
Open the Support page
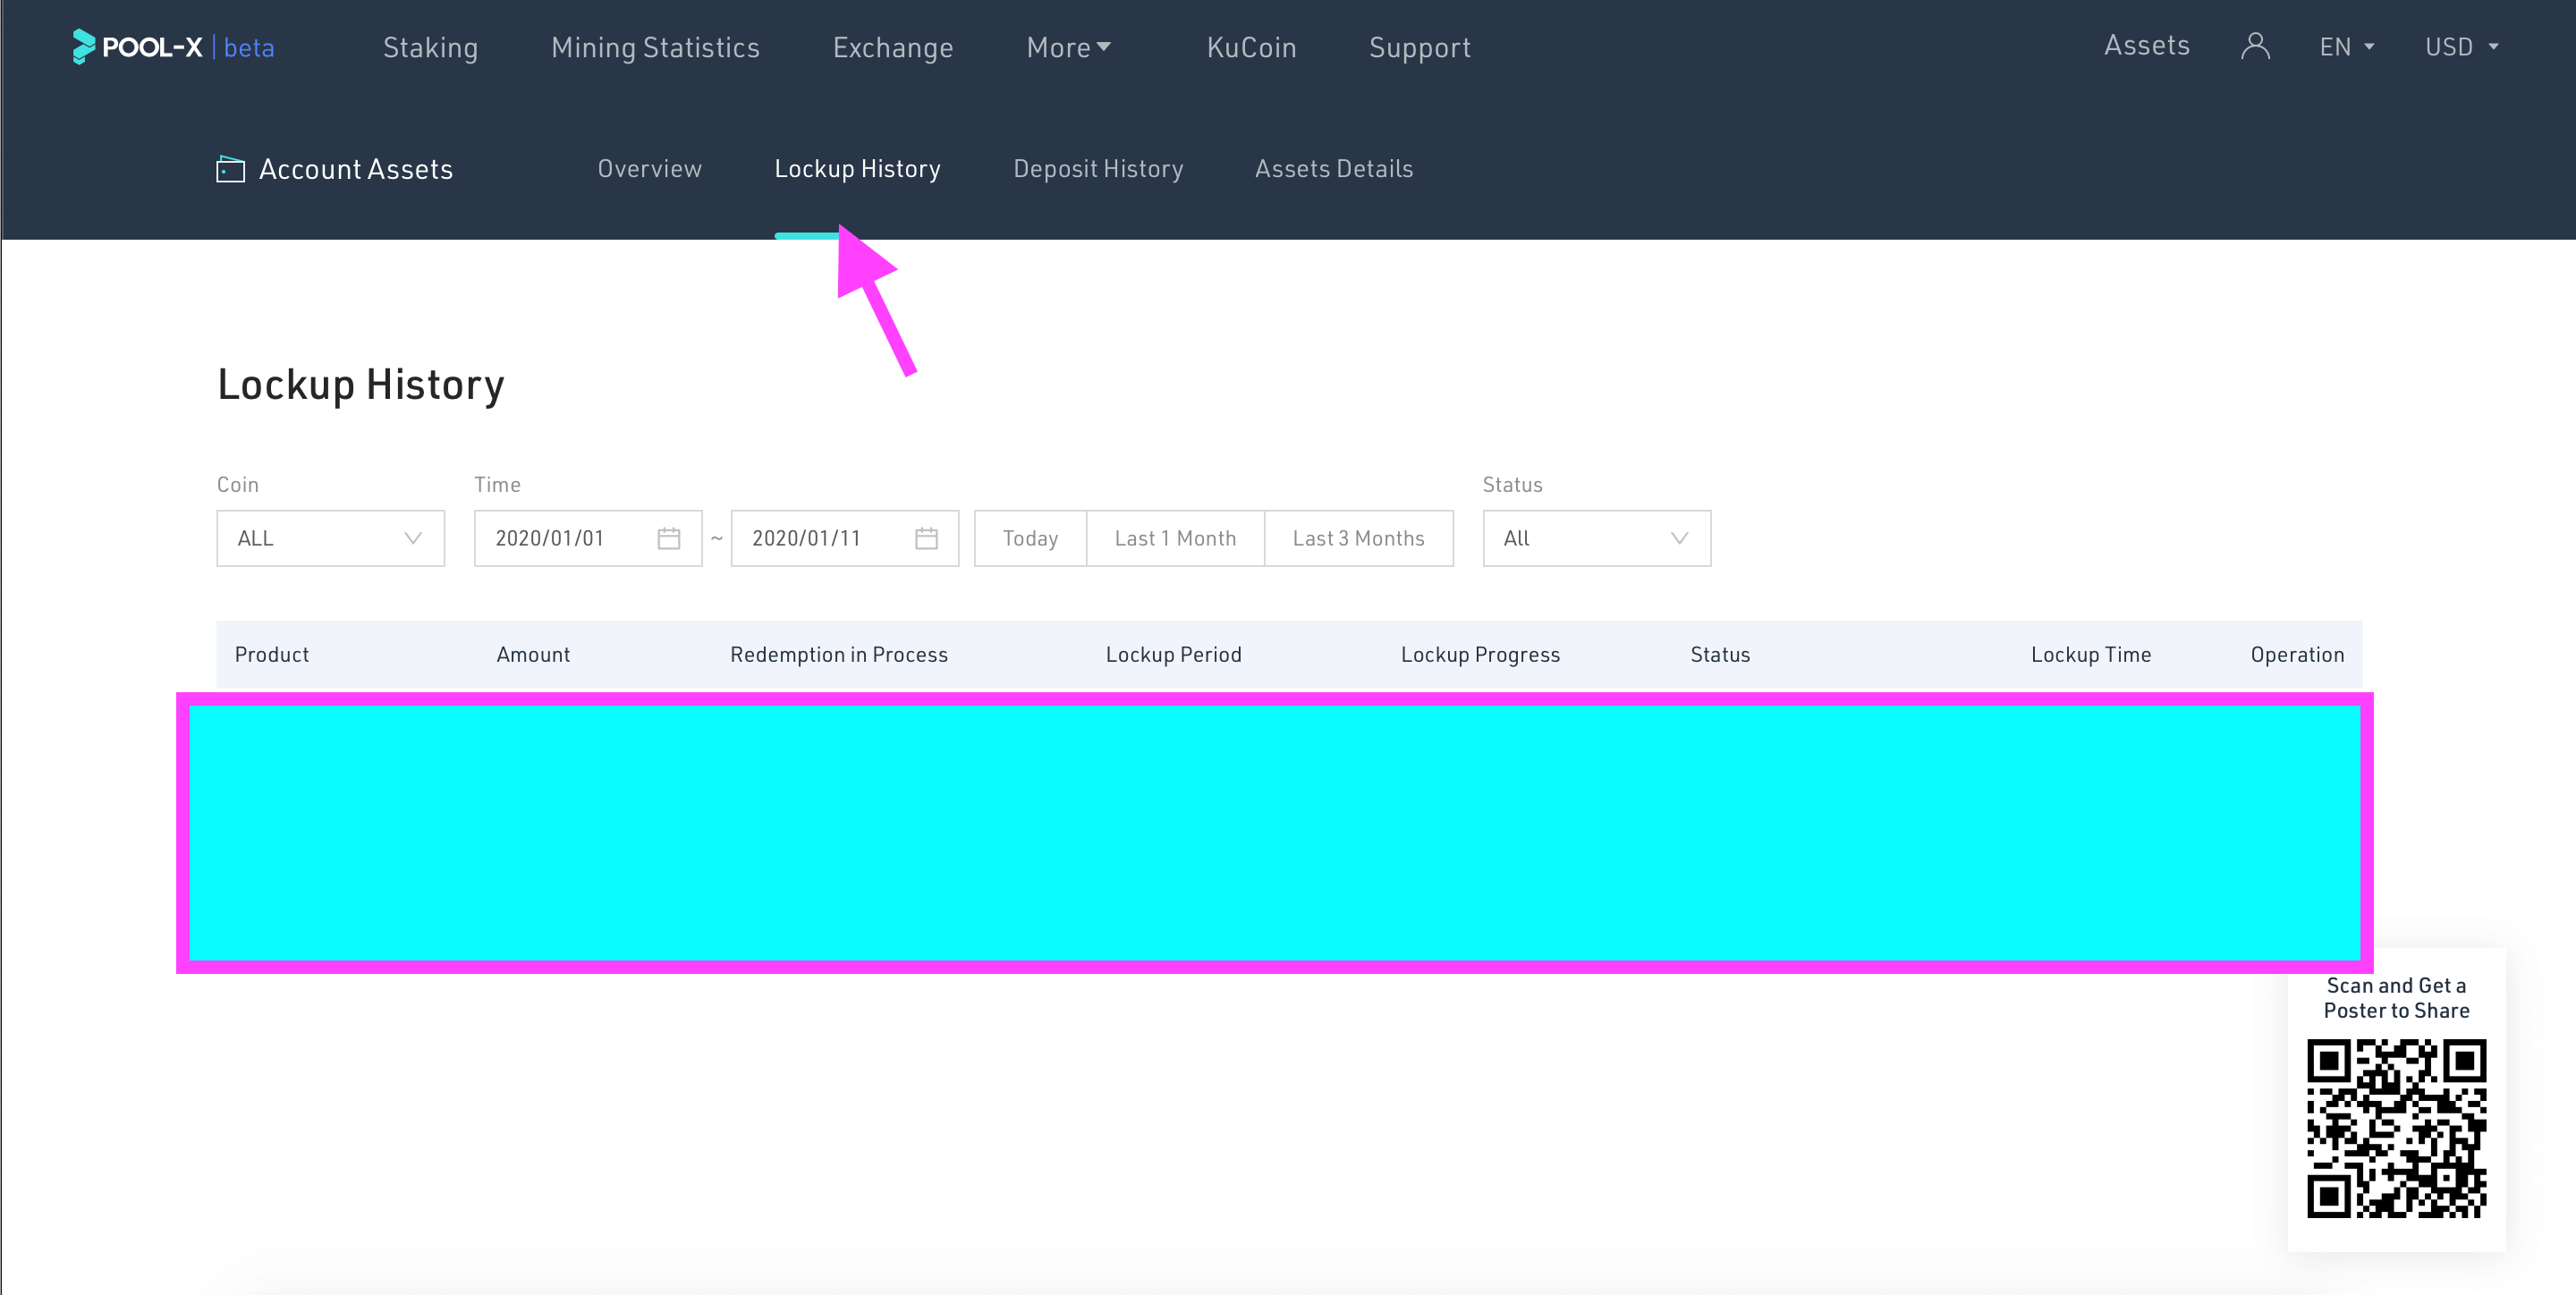pos(1419,47)
